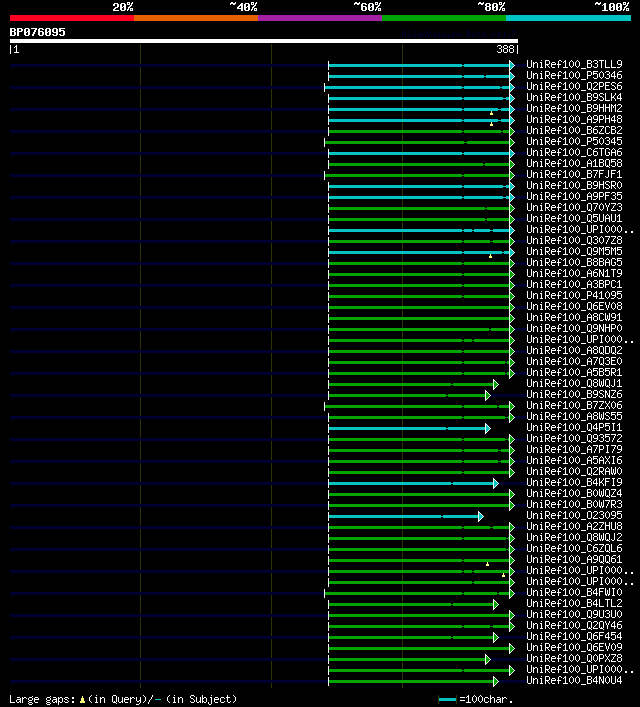Select the UniRef100_Q8WQJ2 entry
The width and height of the screenshot is (640, 707).
coord(574,537)
